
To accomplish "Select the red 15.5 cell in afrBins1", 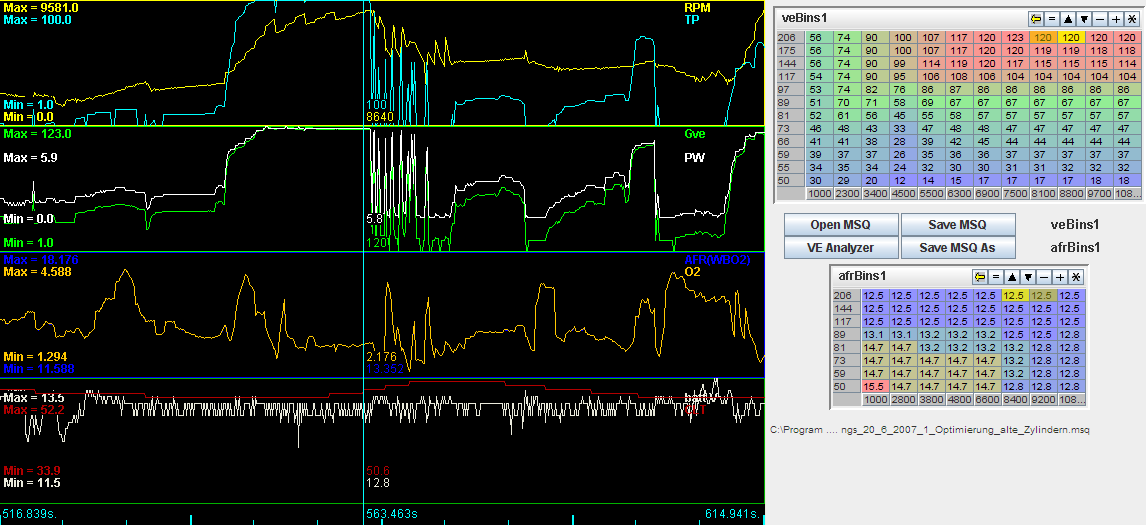I will 876,386.
